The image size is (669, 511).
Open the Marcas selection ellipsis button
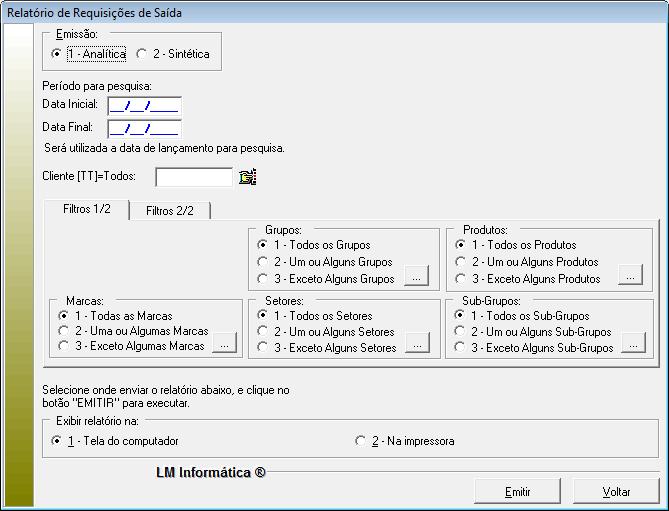(226, 346)
